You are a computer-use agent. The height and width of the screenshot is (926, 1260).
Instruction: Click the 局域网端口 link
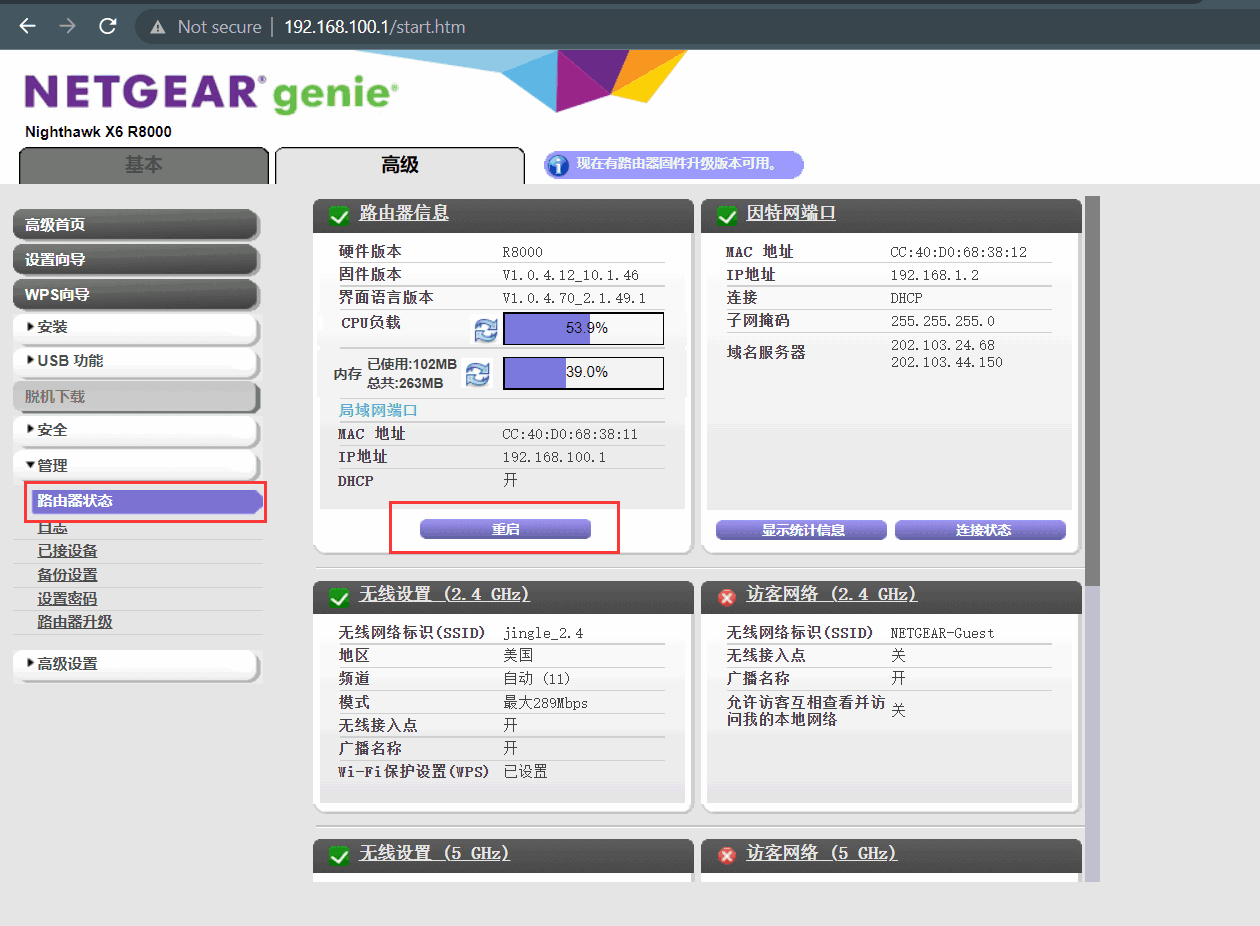coord(378,410)
